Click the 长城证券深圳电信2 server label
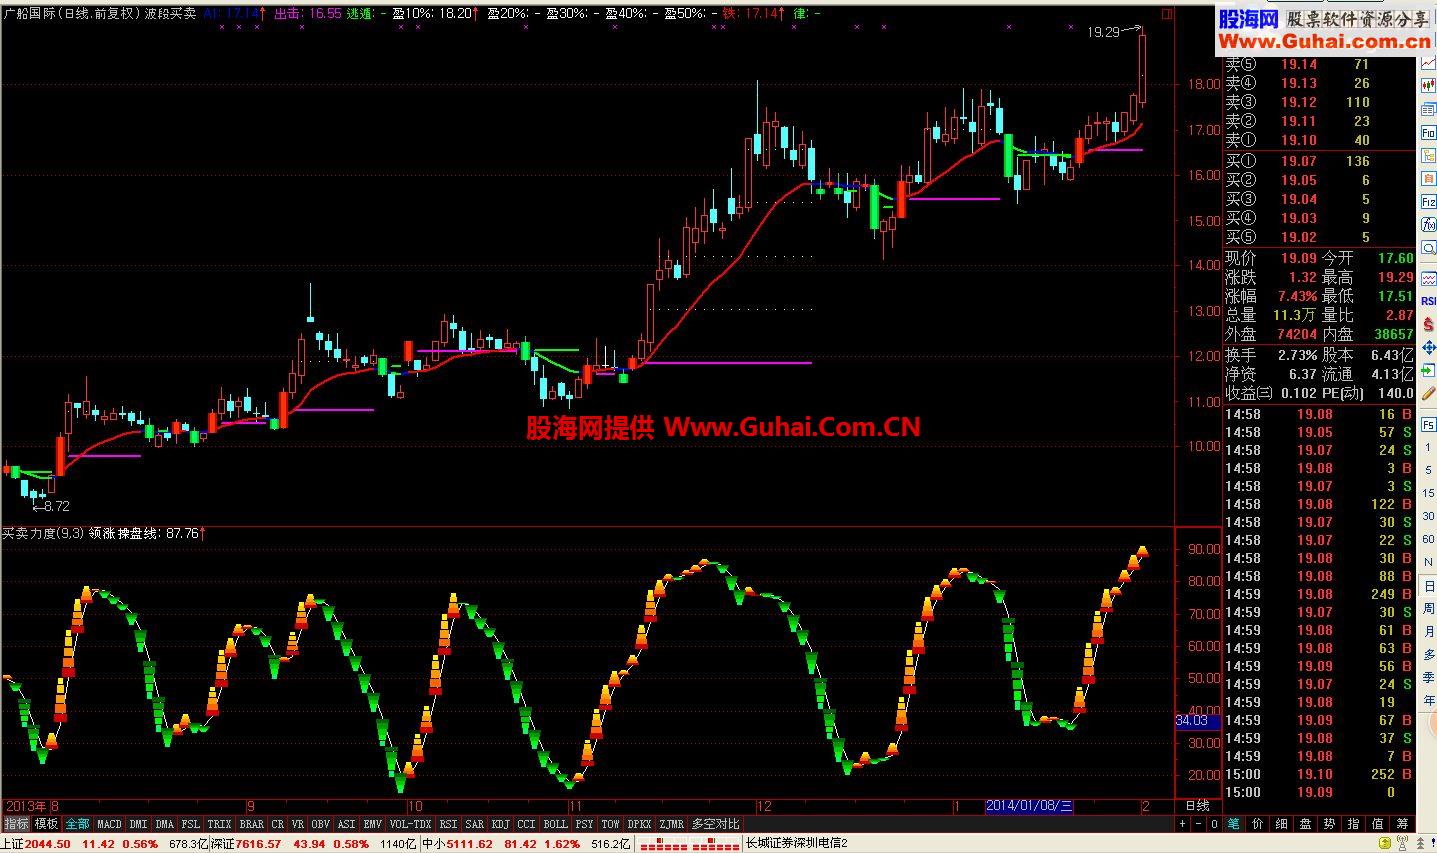The width and height of the screenshot is (1437, 853). 796,845
